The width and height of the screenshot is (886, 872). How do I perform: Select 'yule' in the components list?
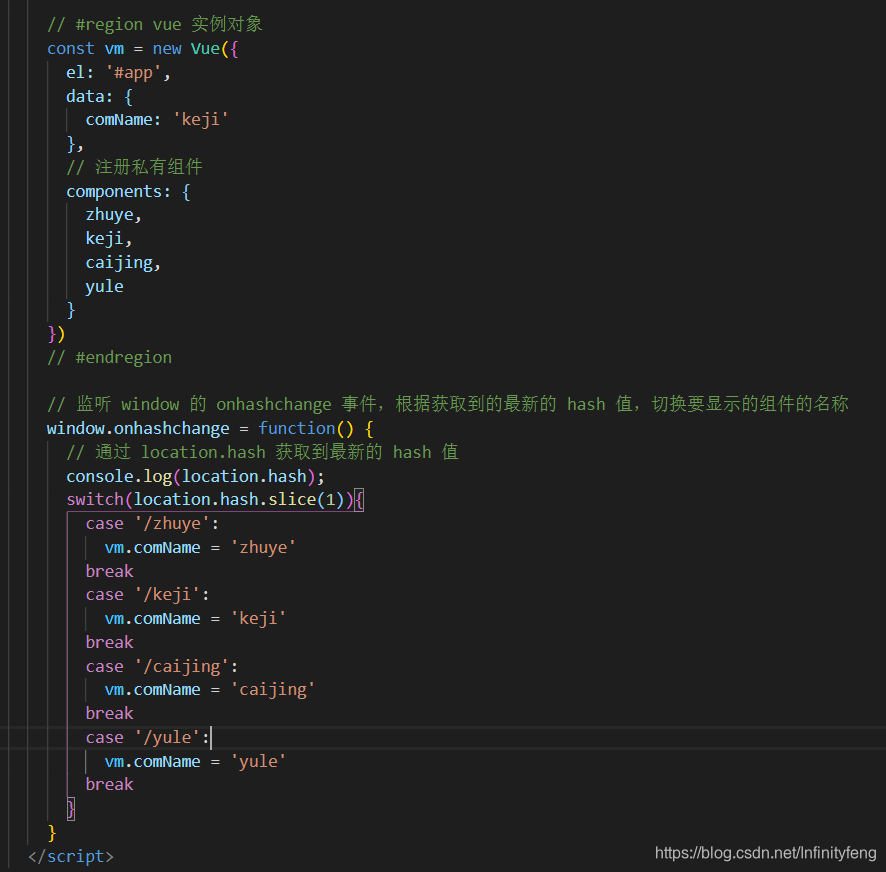pos(105,287)
